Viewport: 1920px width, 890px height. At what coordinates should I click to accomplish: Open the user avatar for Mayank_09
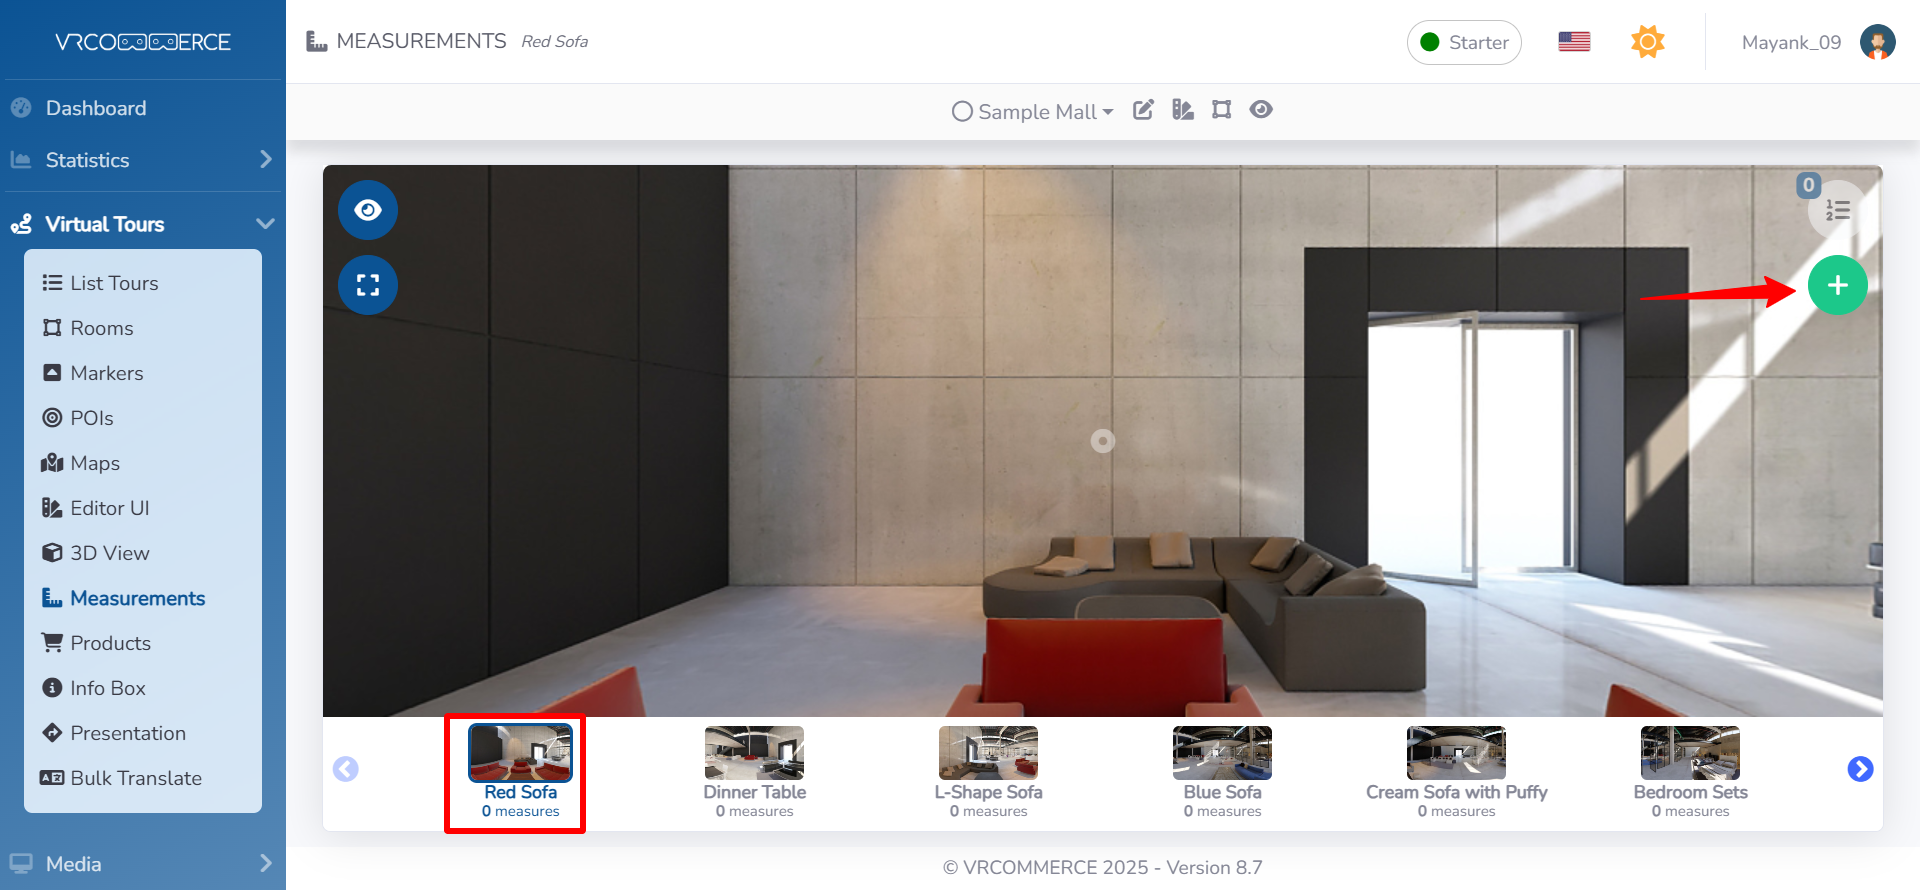(x=1877, y=42)
